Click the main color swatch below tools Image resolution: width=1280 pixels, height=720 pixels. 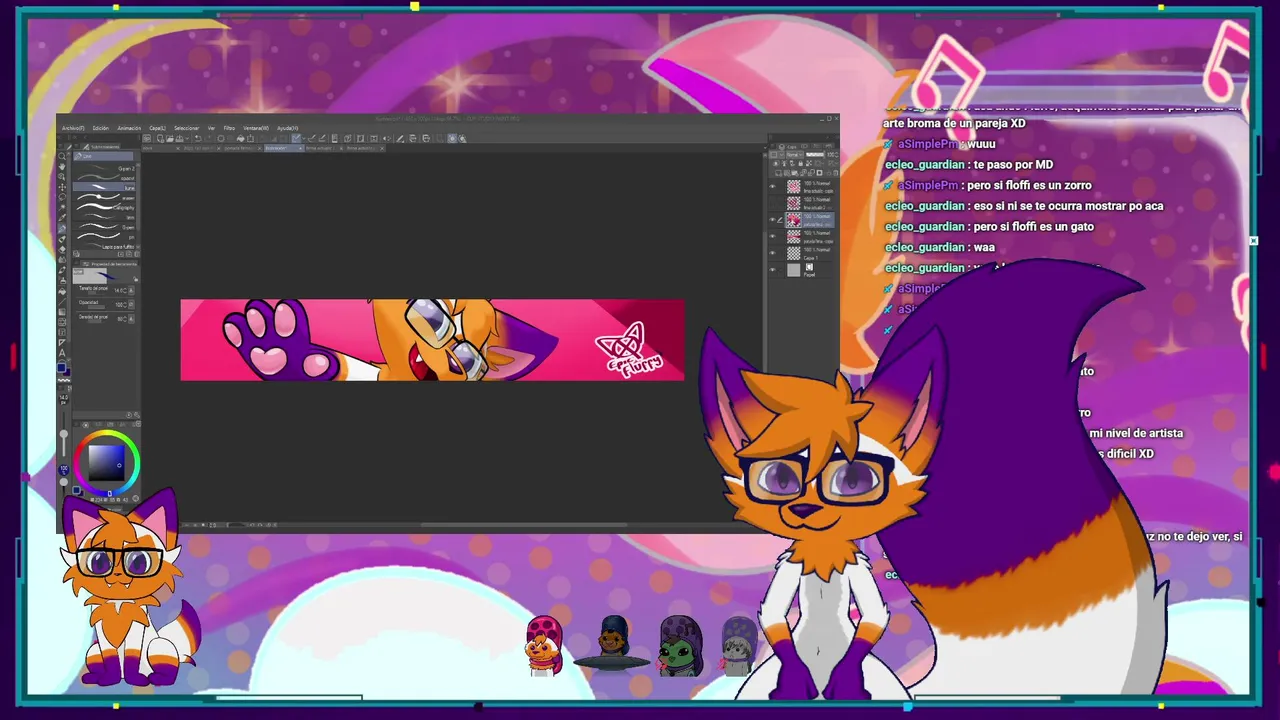click(61, 367)
